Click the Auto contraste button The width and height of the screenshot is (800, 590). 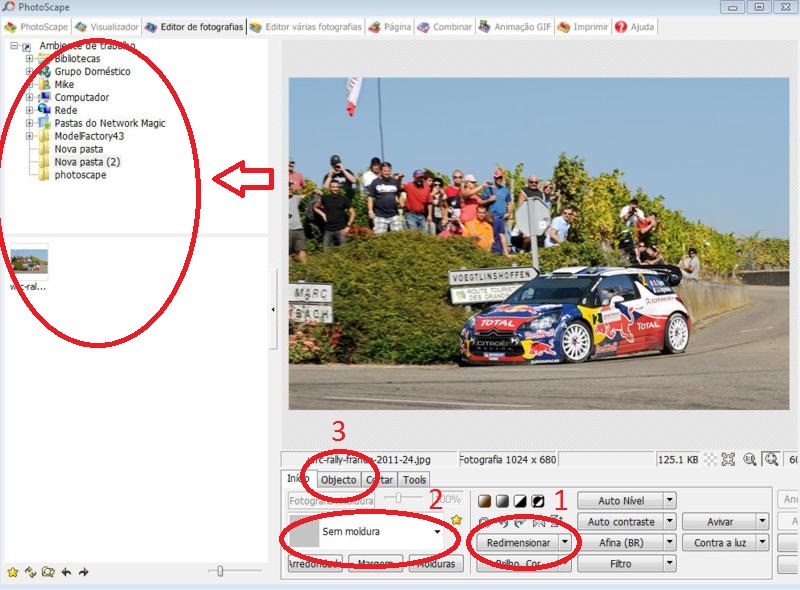coord(621,522)
